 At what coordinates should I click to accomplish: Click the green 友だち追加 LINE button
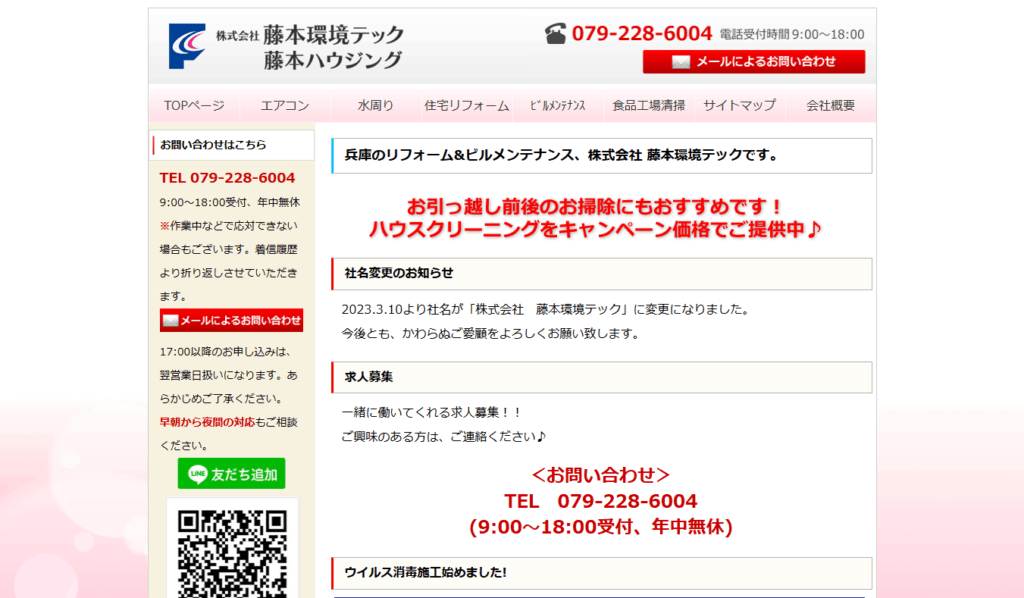tap(230, 474)
